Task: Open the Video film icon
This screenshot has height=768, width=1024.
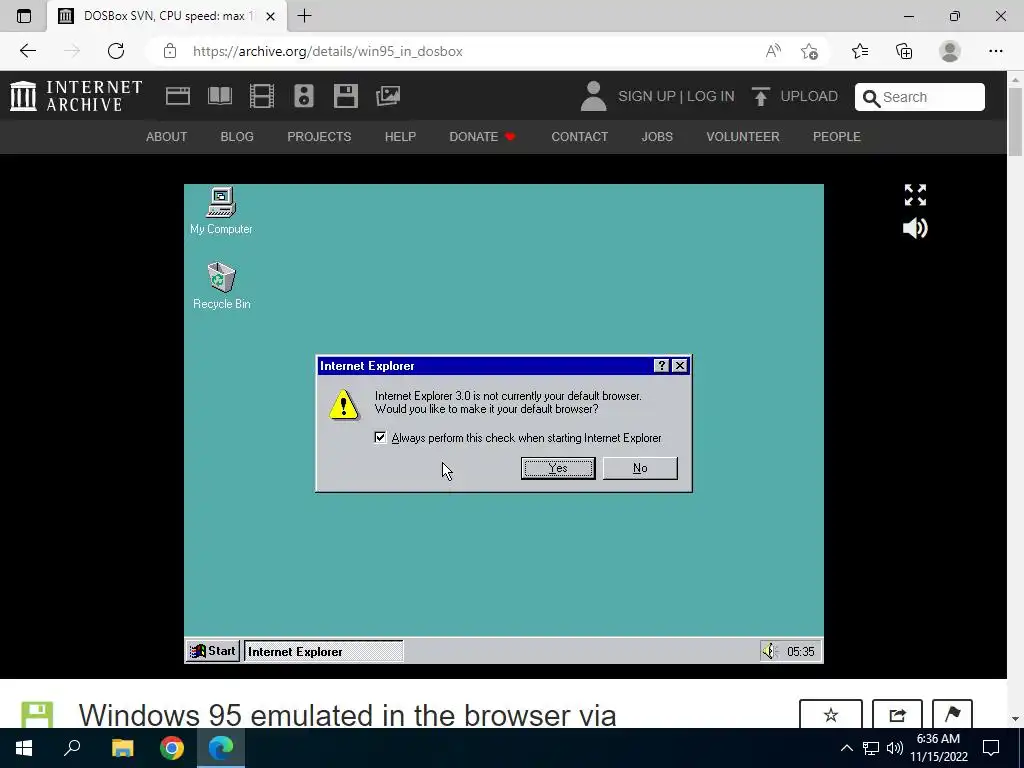Action: [262, 96]
